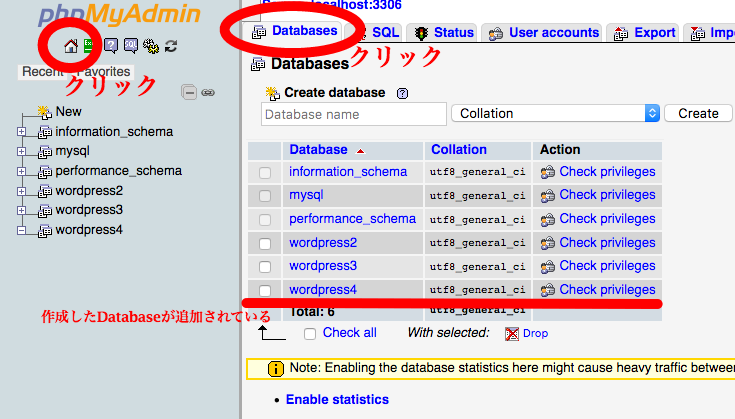
Task: Click information_schema database icon in tree
Action: [45, 132]
